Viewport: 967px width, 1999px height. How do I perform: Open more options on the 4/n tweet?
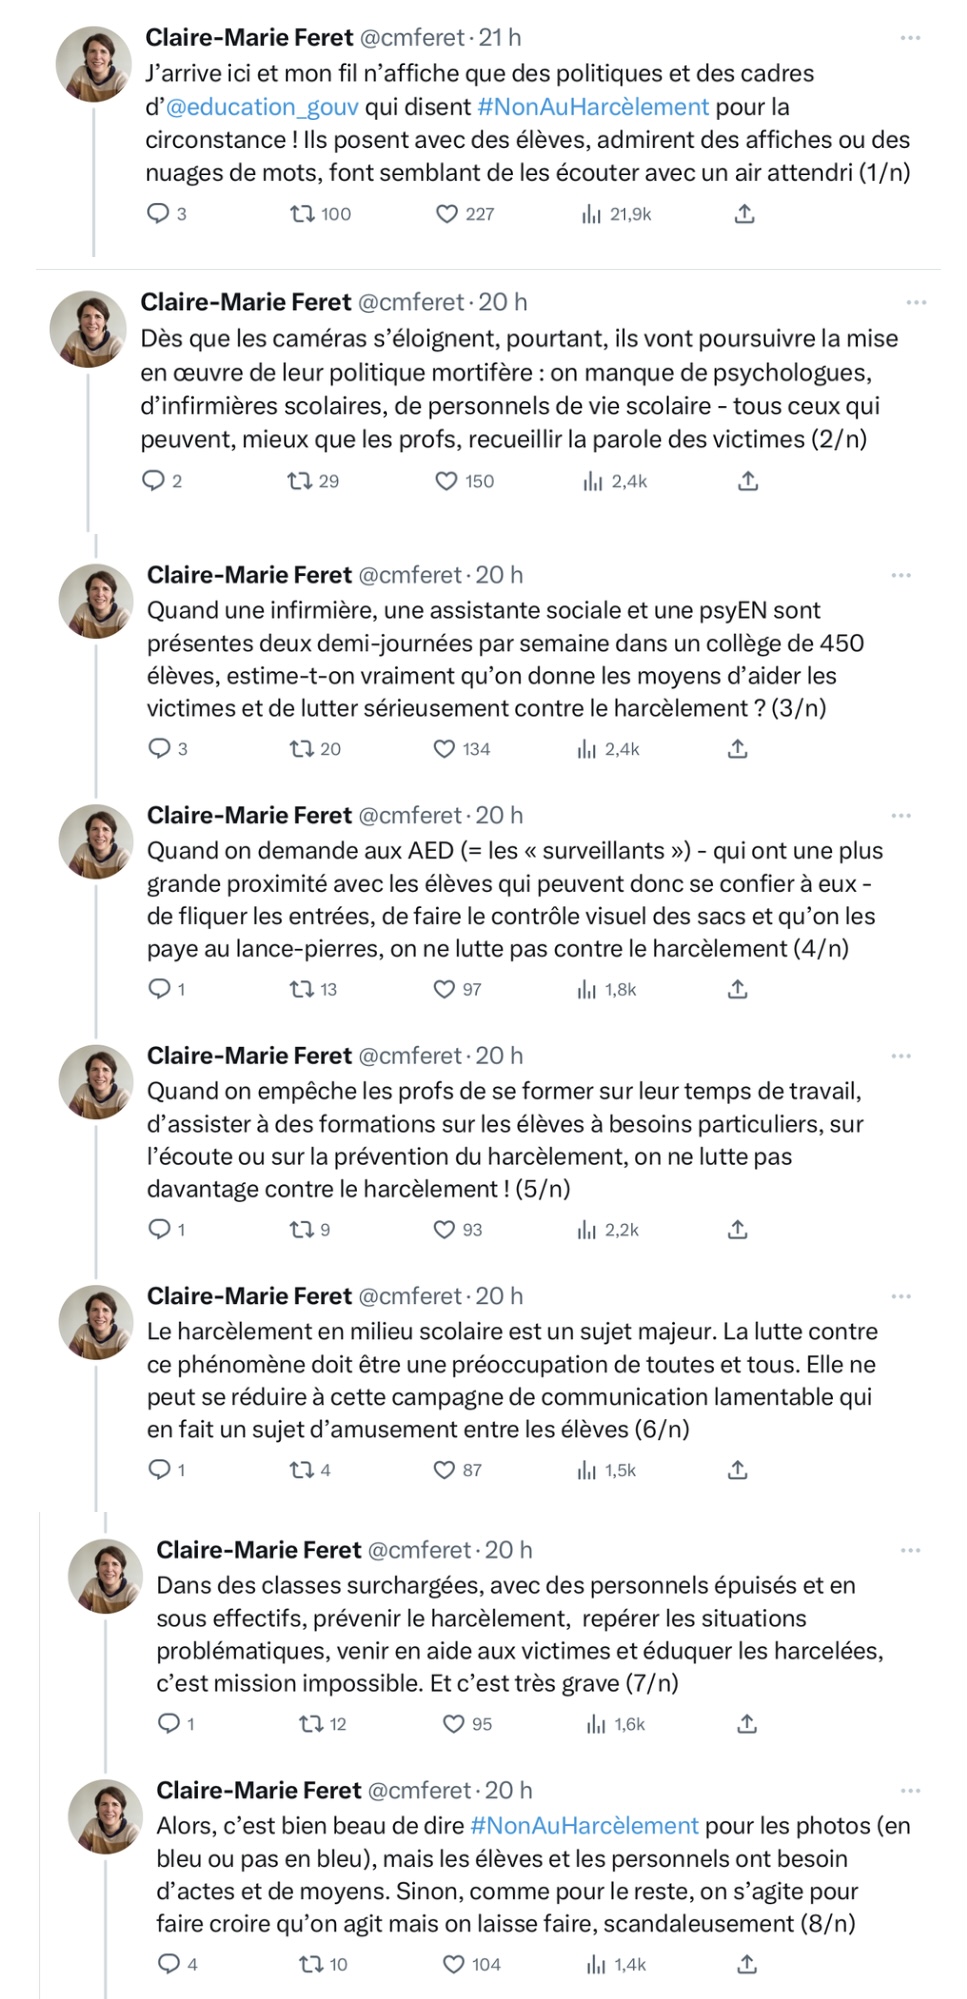click(901, 816)
